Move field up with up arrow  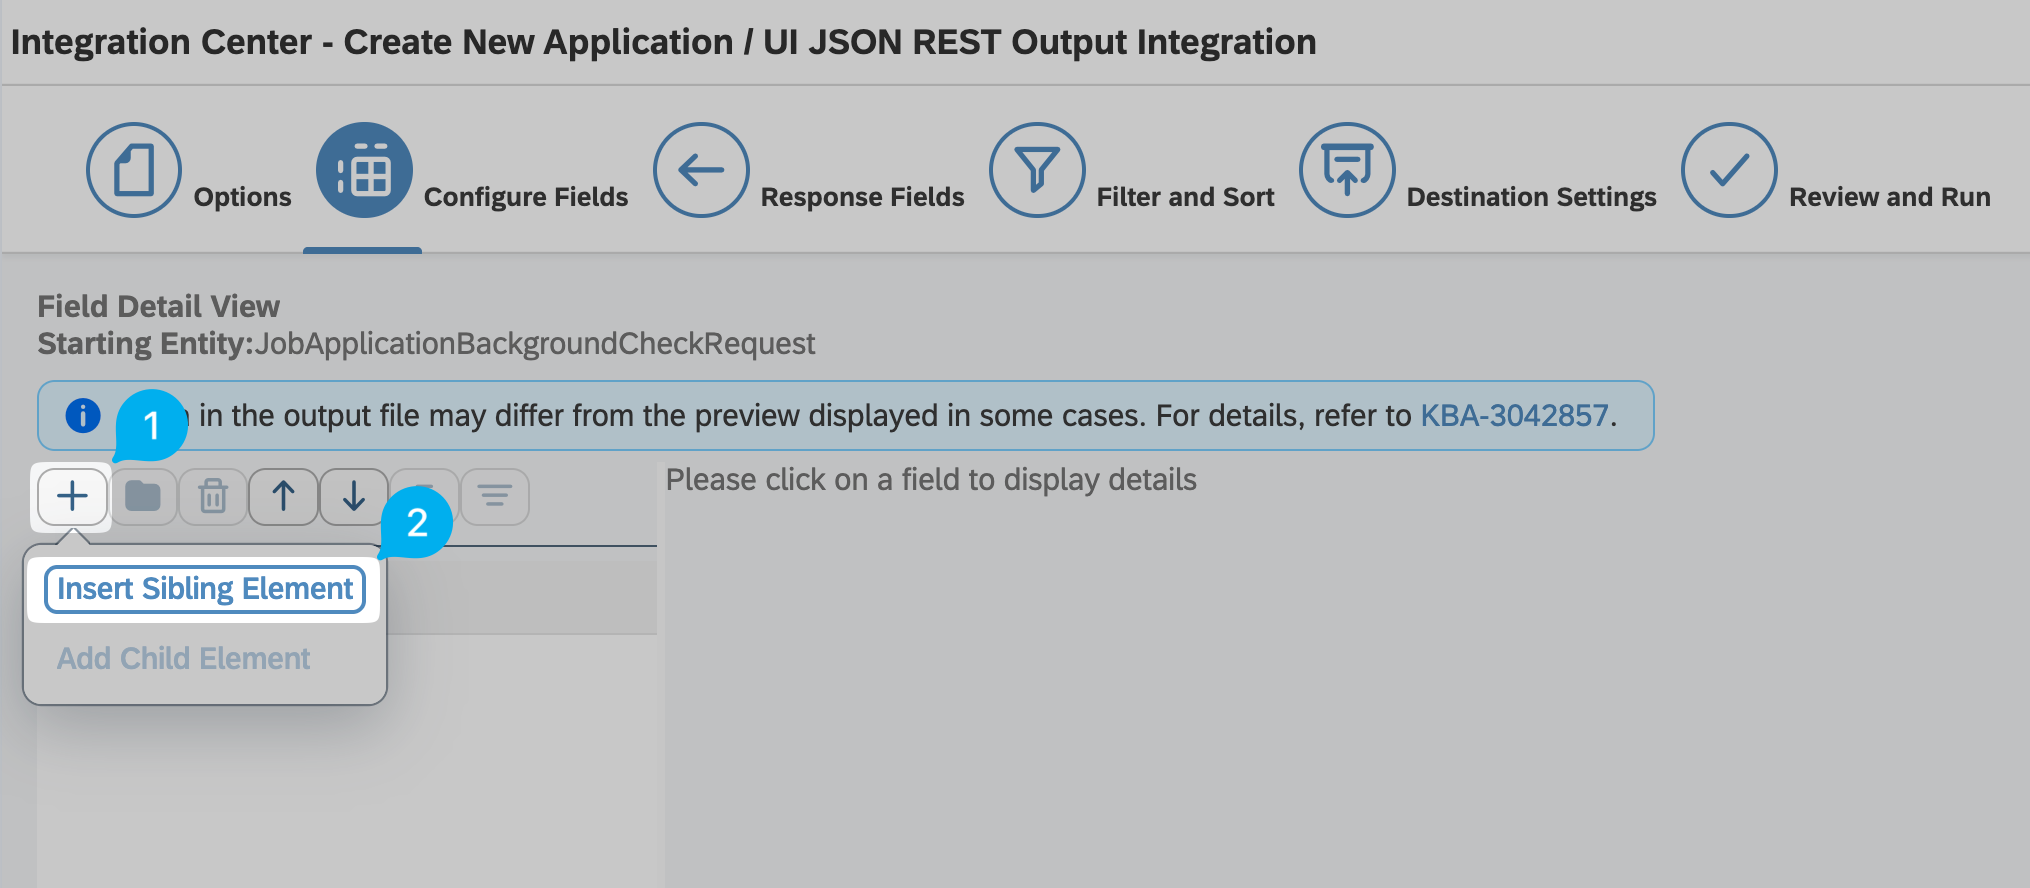284,497
